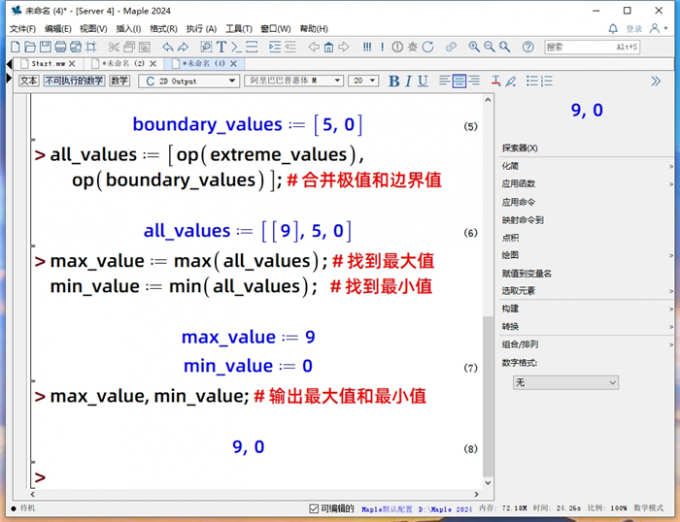Open the 执行(A) menu
Screen dimensions: 680x522
click(201, 29)
